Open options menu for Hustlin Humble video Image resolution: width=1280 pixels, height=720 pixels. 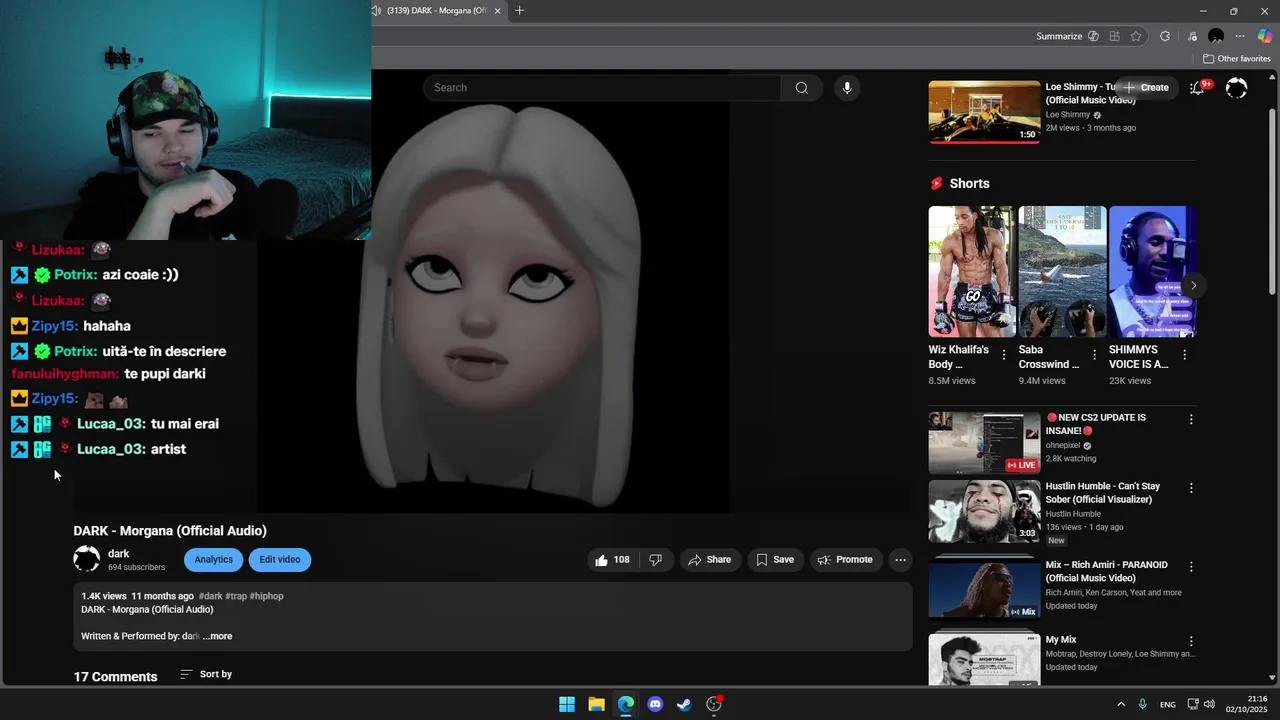1191,488
